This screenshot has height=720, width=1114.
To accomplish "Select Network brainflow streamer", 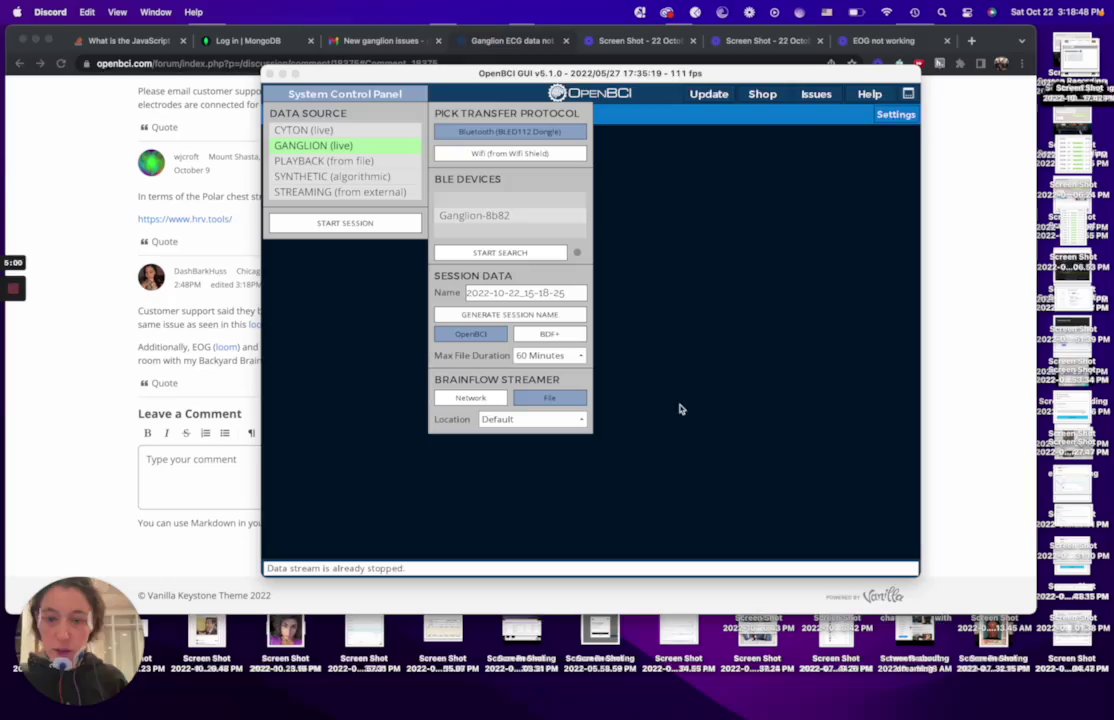I will point(471,398).
